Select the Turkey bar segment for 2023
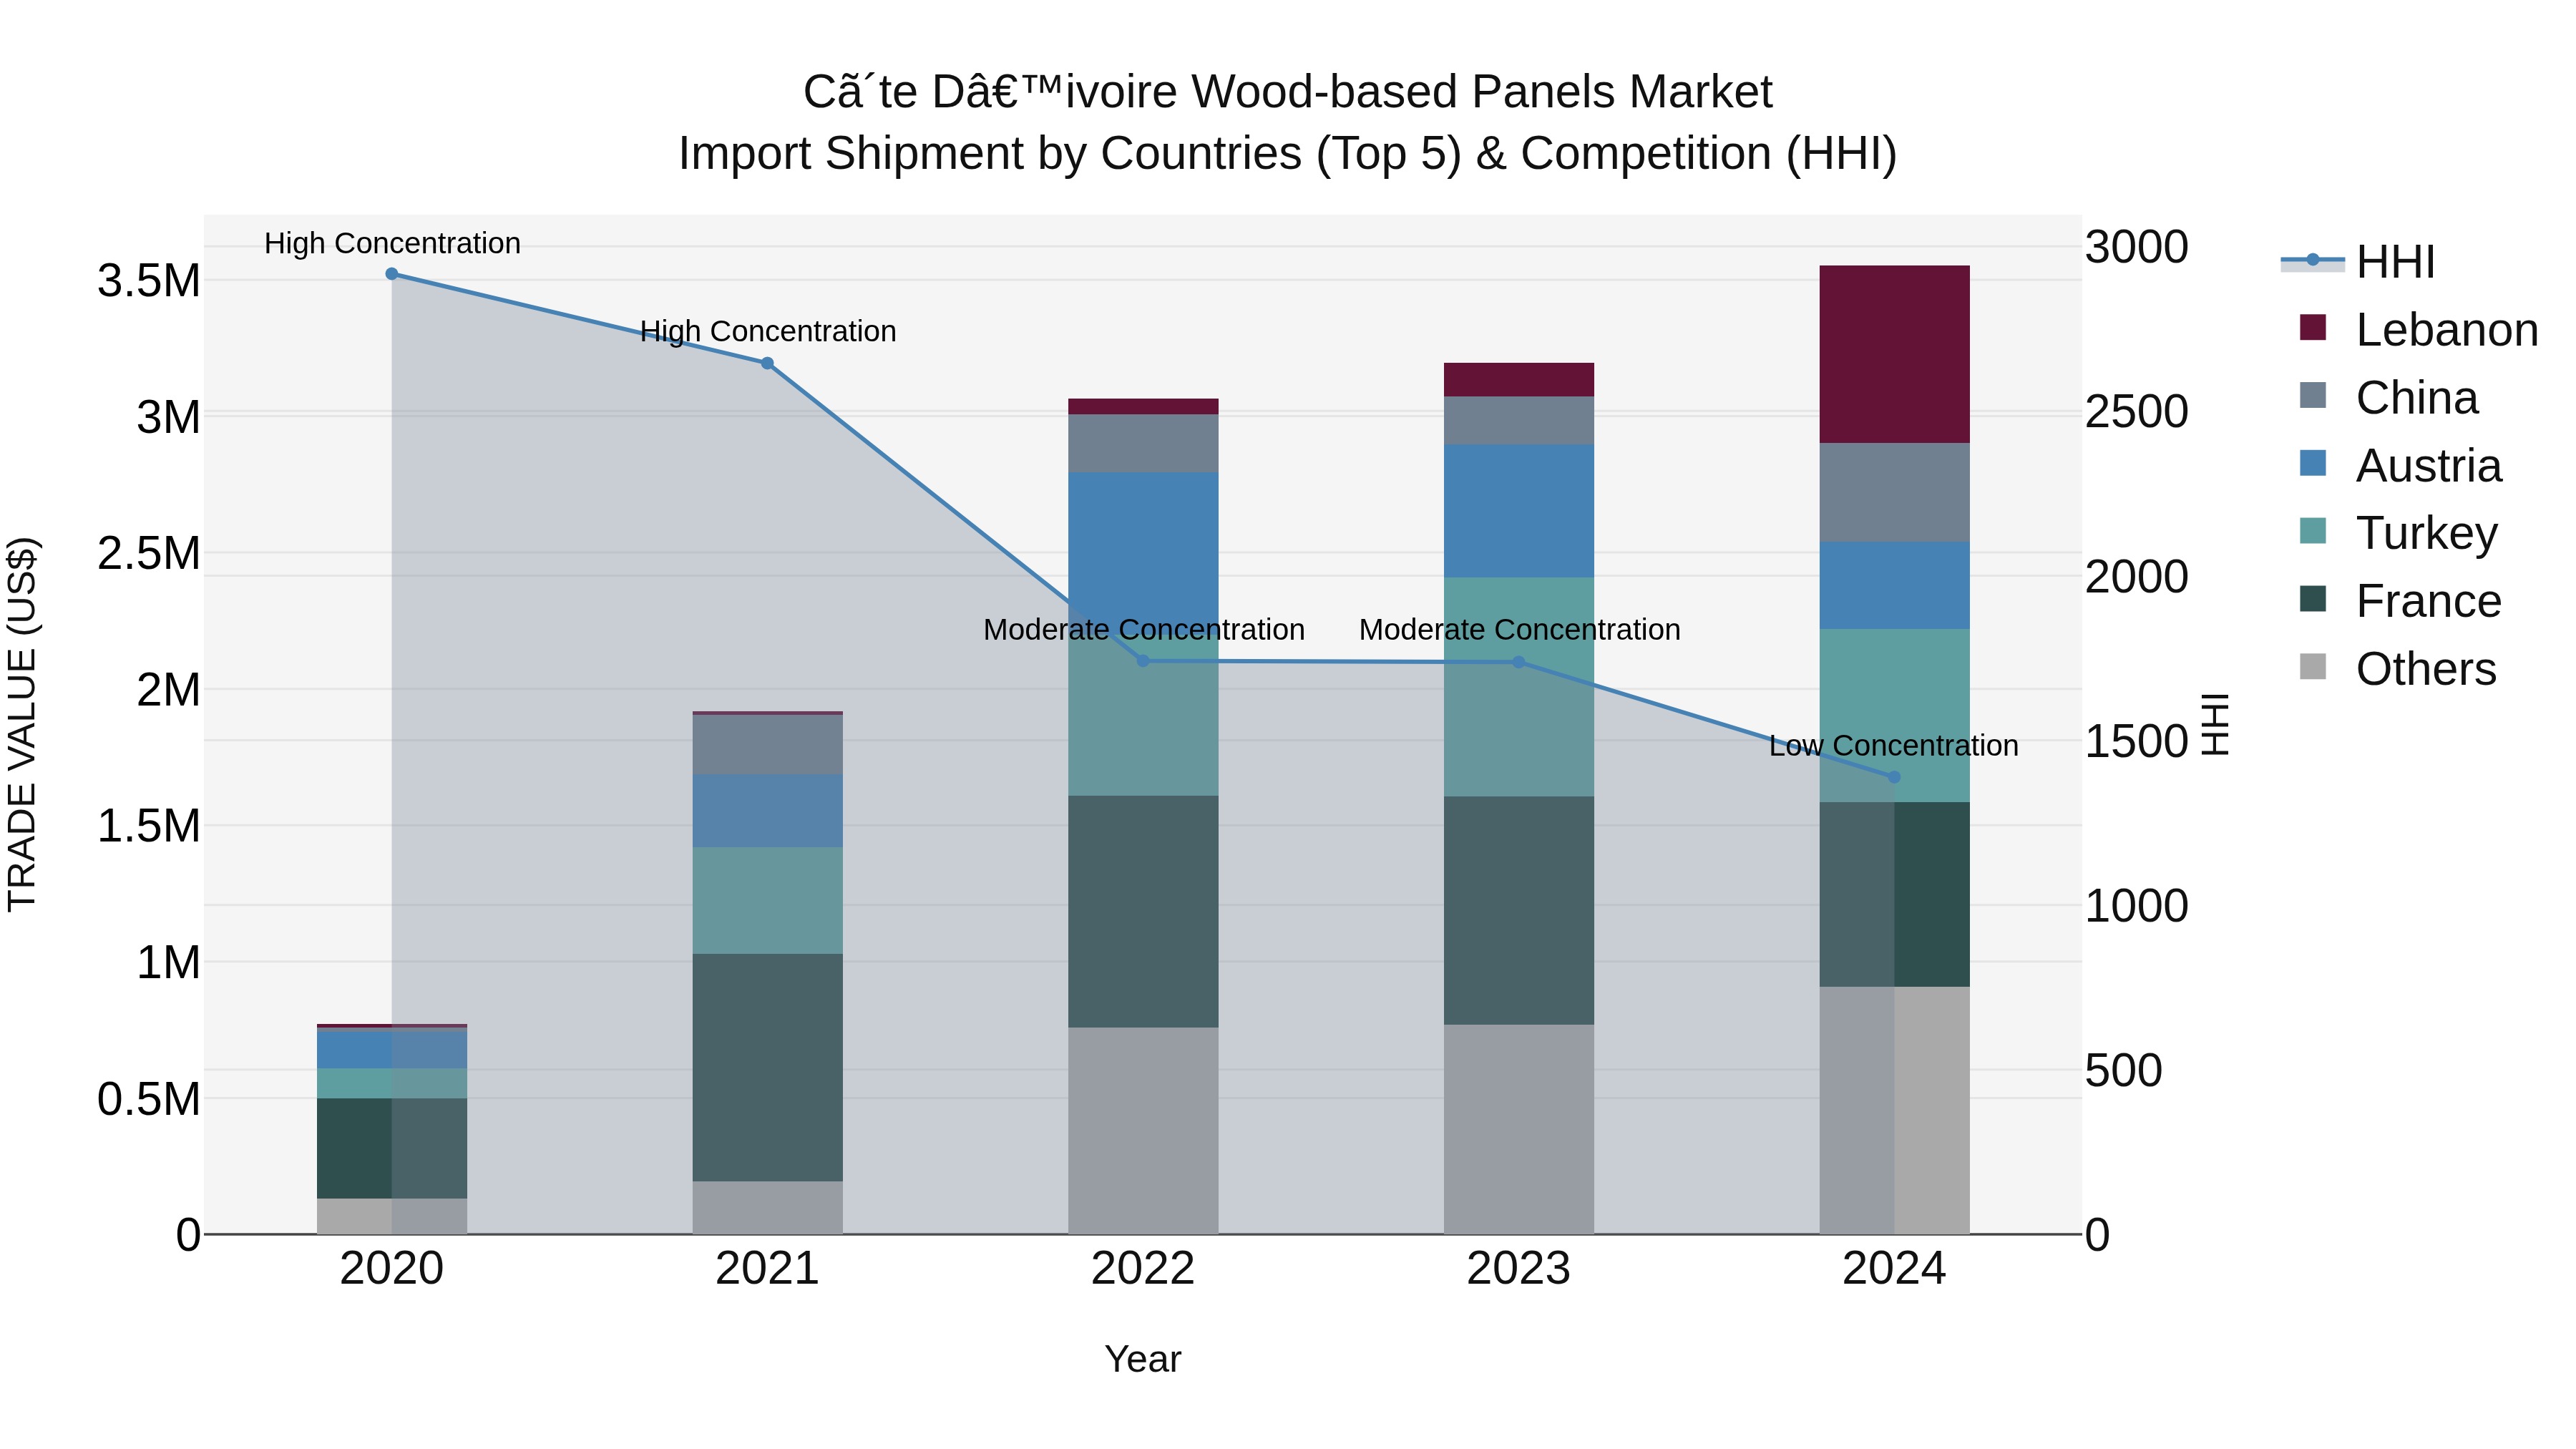The height and width of the screenshot is (1449, 2576). click(x=1518, y=687)
